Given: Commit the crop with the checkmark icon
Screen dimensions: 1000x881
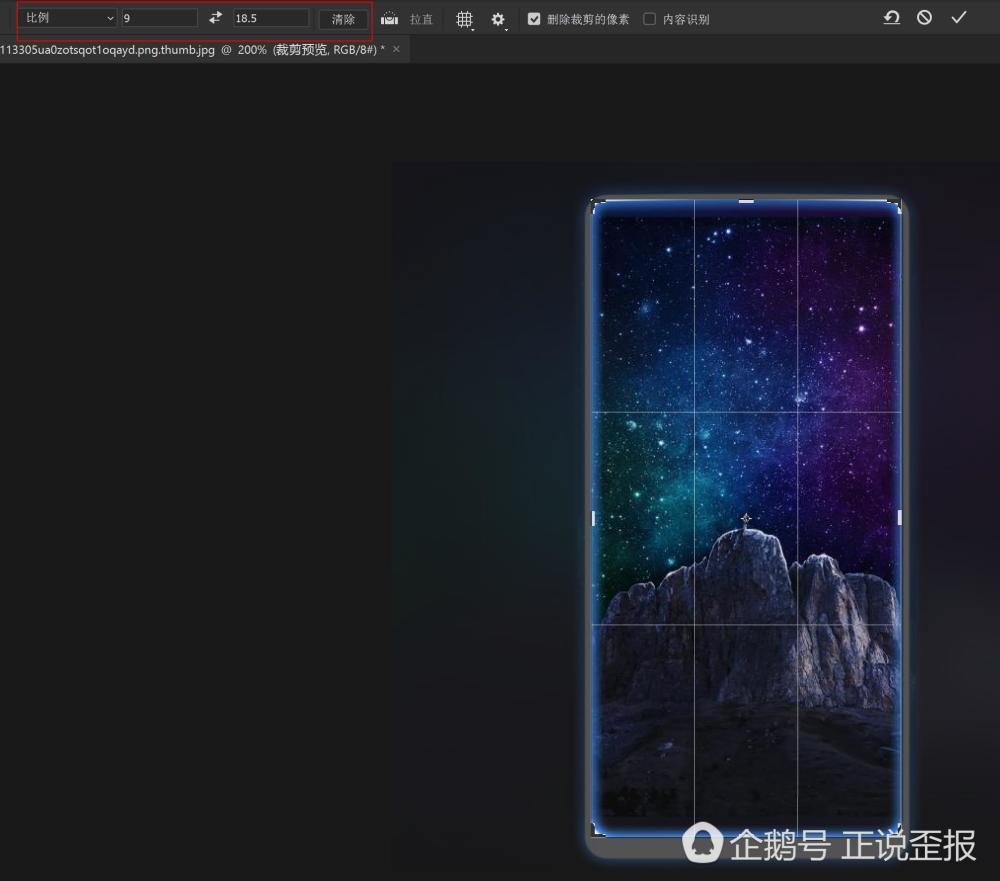Looking at the screenshot, I should pyautogui.click(x=959, y=18).
